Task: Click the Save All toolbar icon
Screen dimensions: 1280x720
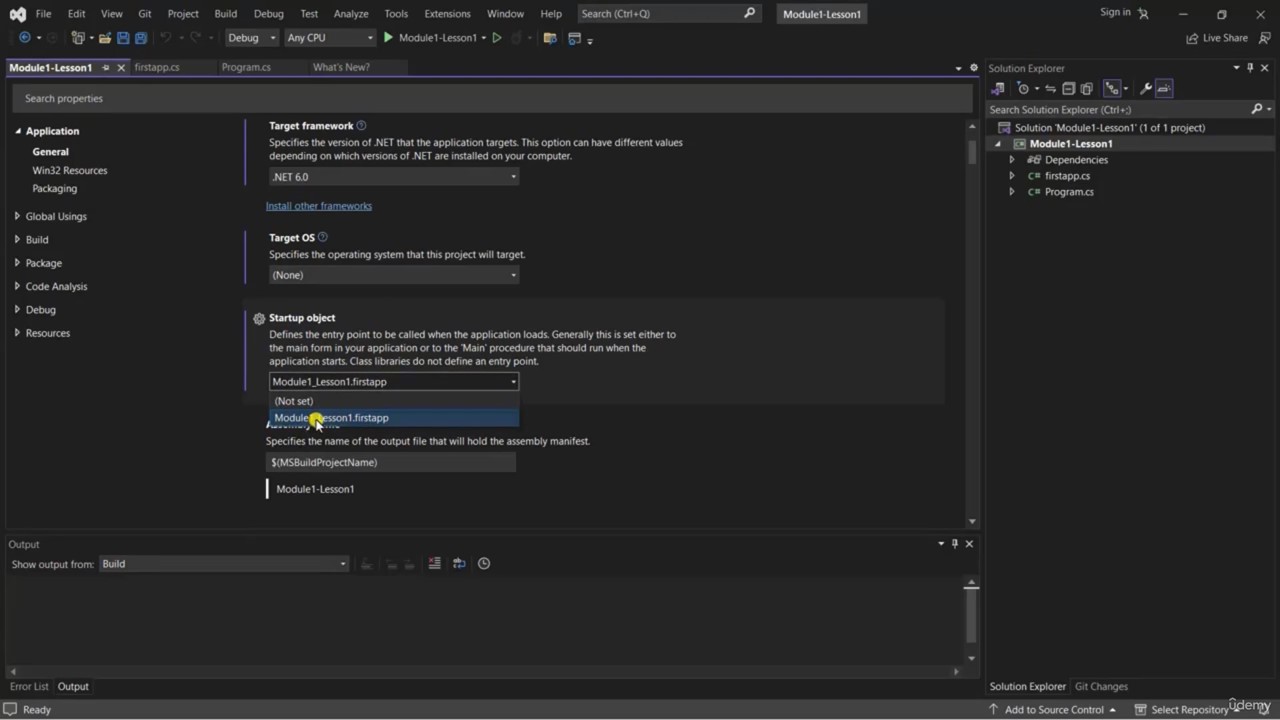Action: (141, 38)
